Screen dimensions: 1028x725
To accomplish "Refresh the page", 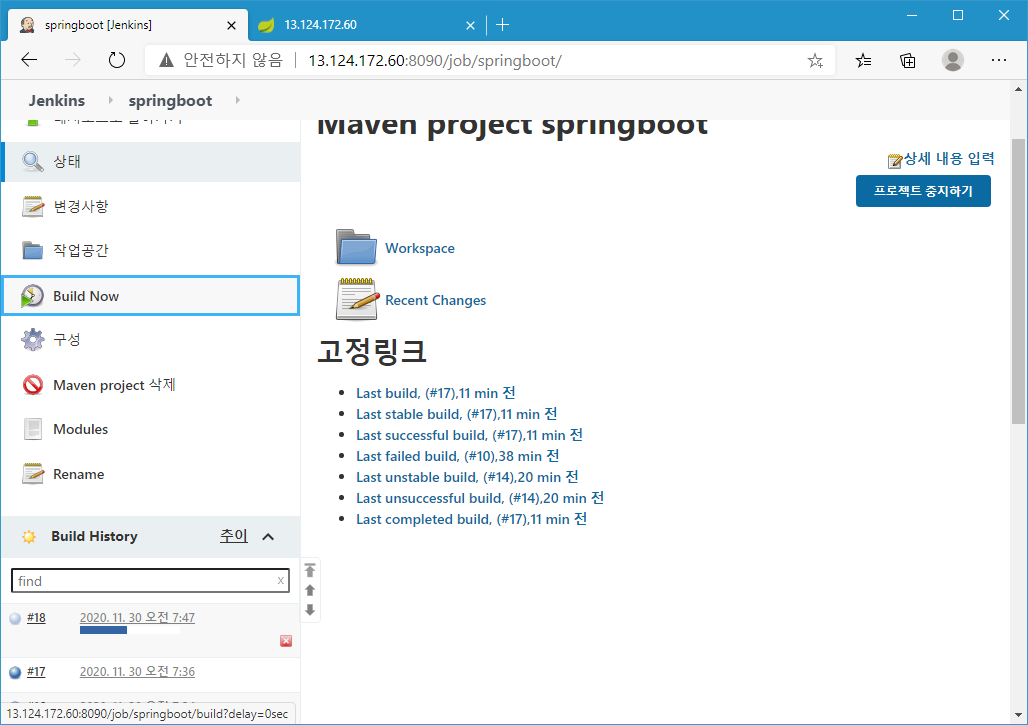I will click(117, 60).
